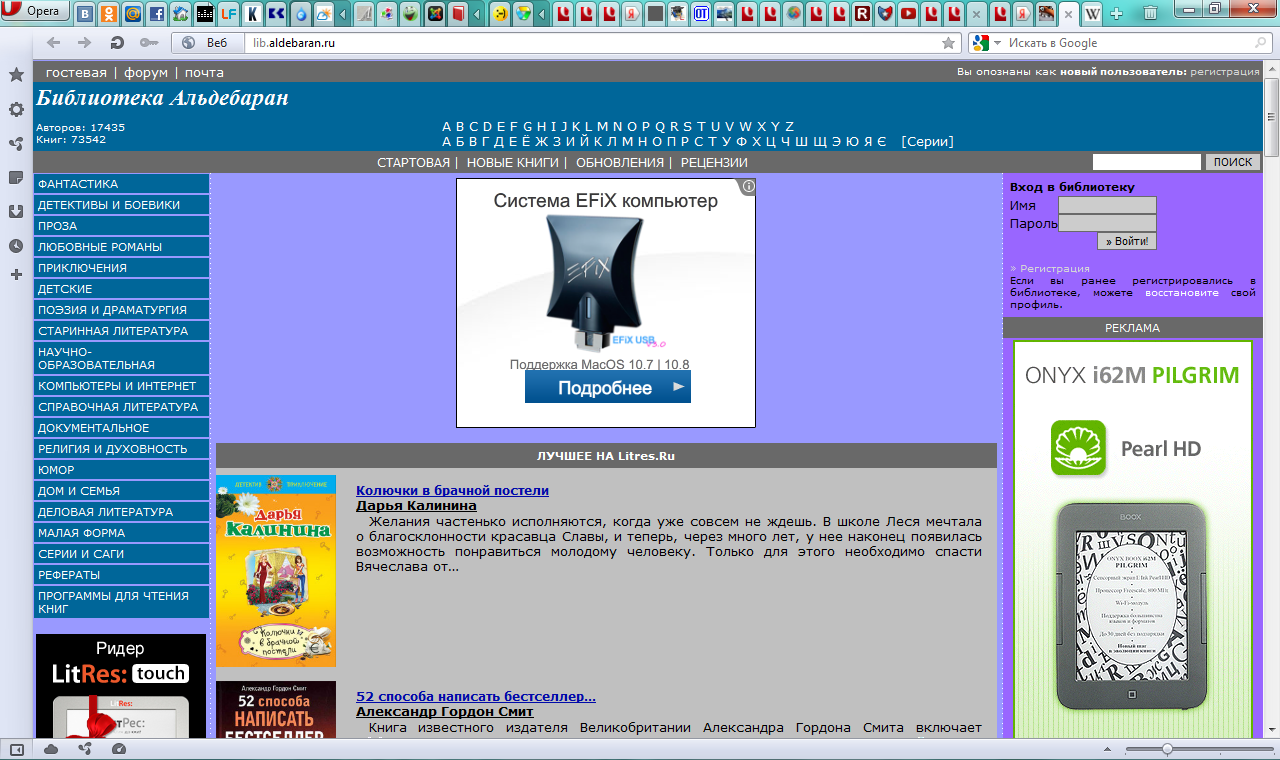Open the НОВЫЕ КНИГИ menu item
1280x760 pixels.
click(x=513, y=162)
